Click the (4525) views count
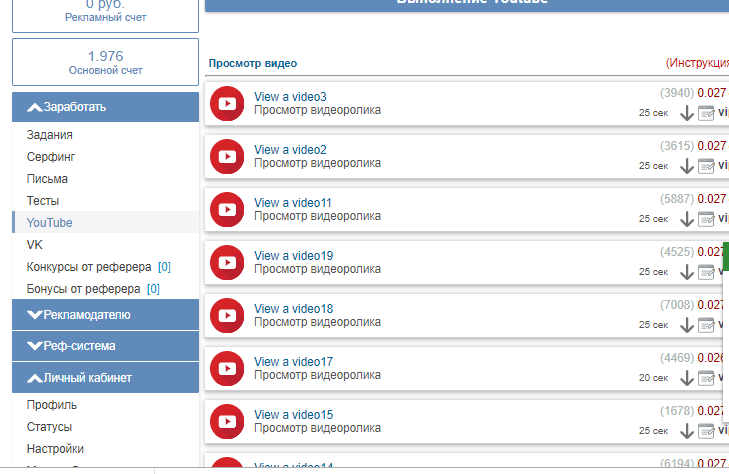Image resolution: width=729 pixels, height=474 pixels. point(677,252)
